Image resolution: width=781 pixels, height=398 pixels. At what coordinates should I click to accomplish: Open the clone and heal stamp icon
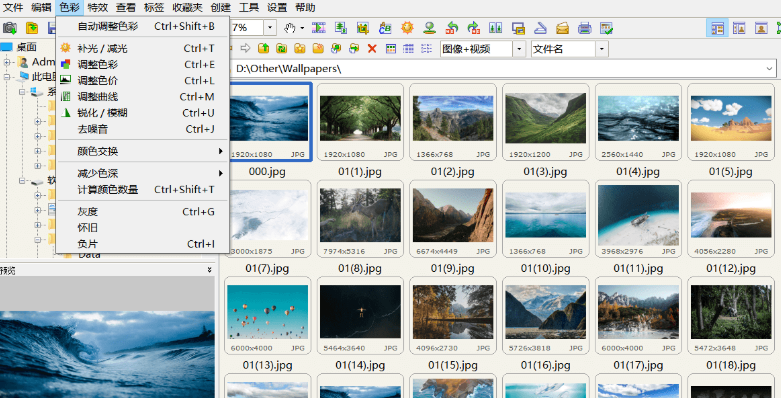coord(429,28)
